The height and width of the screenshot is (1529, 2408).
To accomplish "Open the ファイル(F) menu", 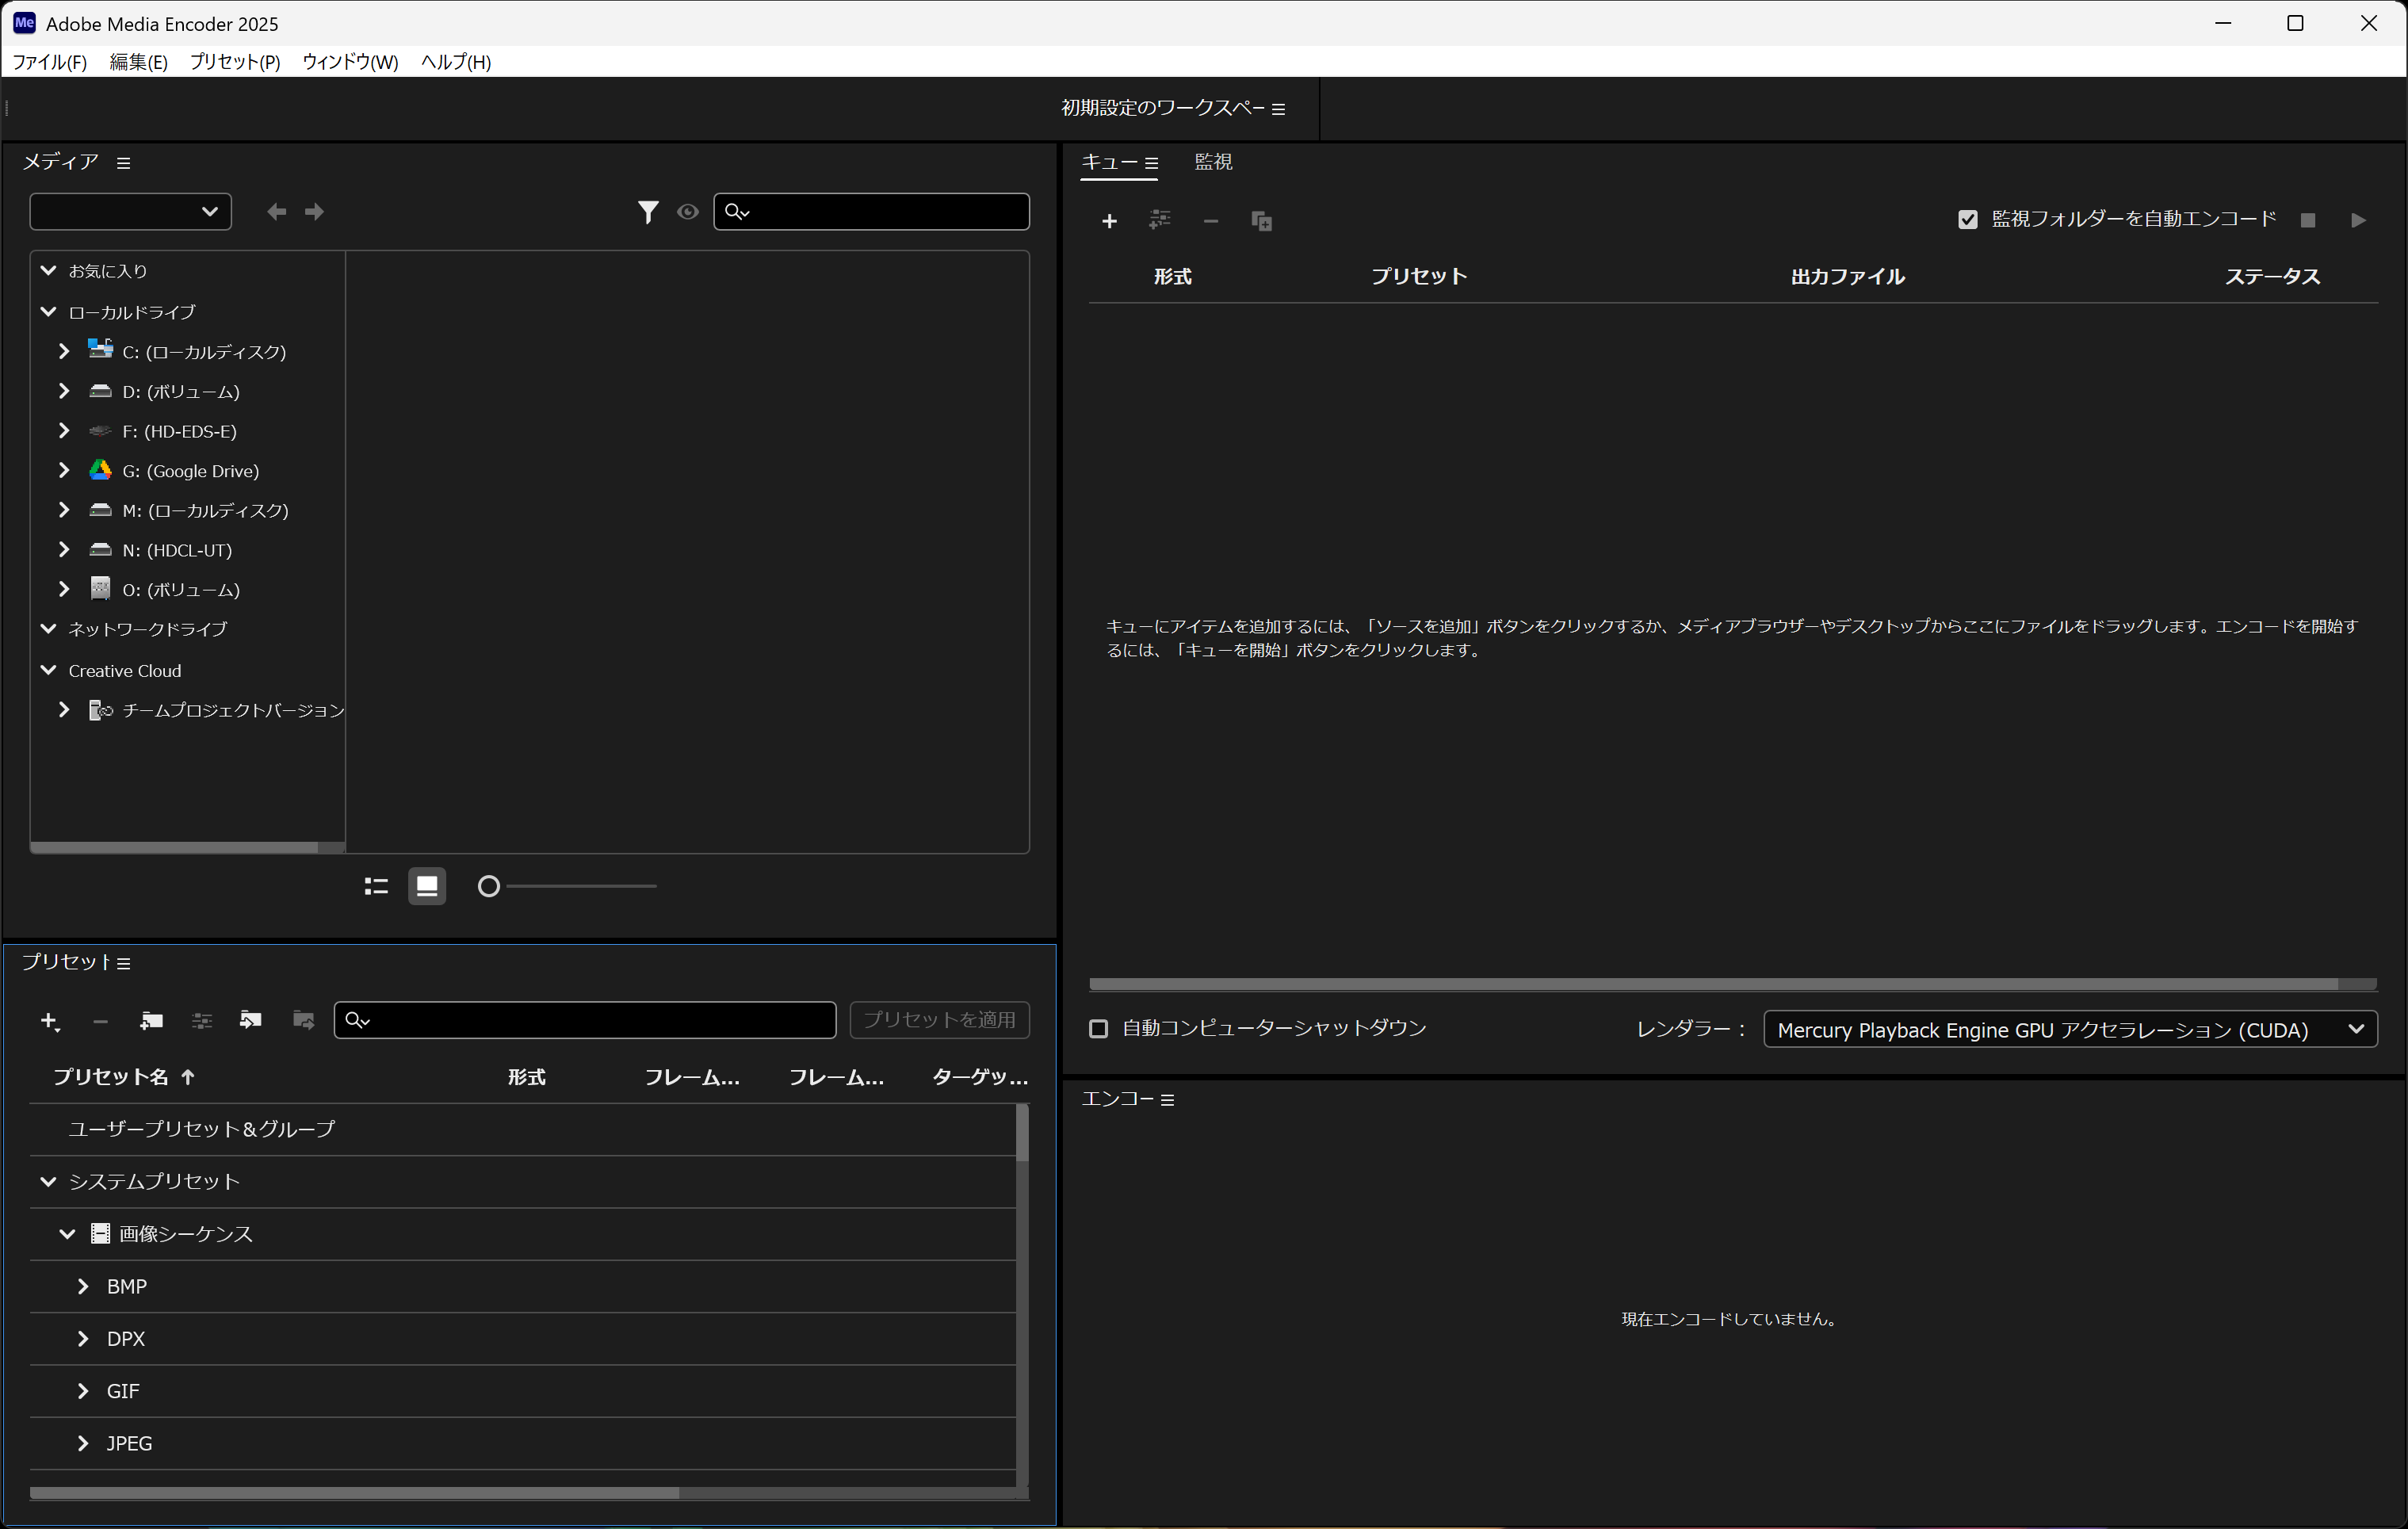I will pos(49,62).
